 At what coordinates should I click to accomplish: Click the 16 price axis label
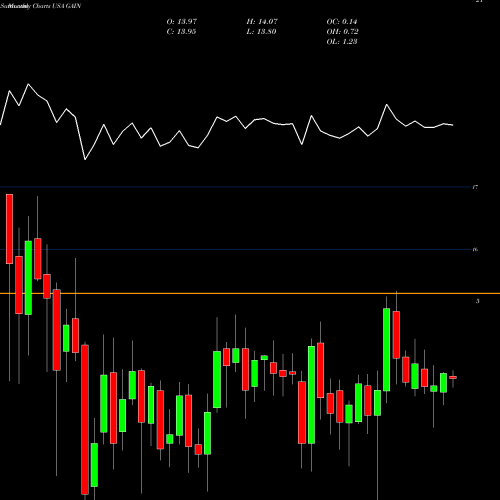click(x=475, y=249)
